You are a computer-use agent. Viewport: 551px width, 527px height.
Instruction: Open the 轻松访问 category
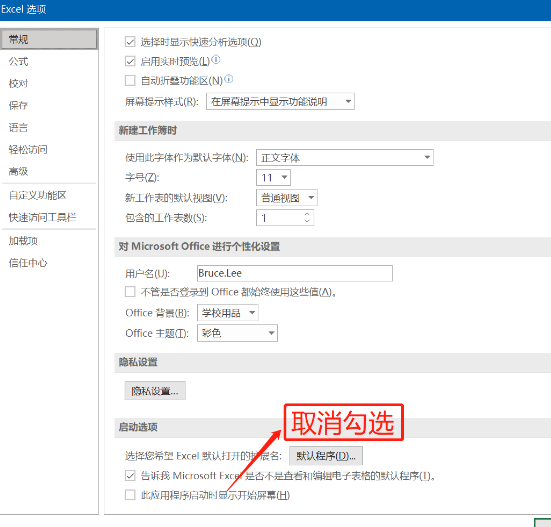(28, 150)
